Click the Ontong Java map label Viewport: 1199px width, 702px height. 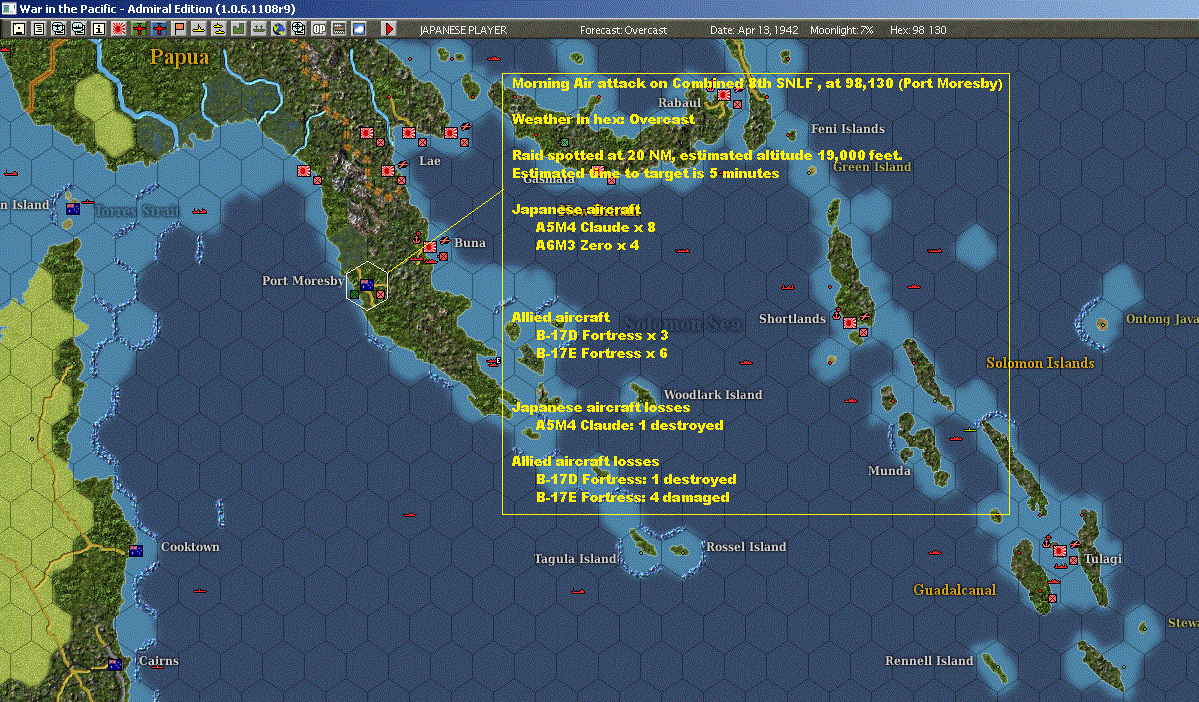click(x=1162, y=319)
